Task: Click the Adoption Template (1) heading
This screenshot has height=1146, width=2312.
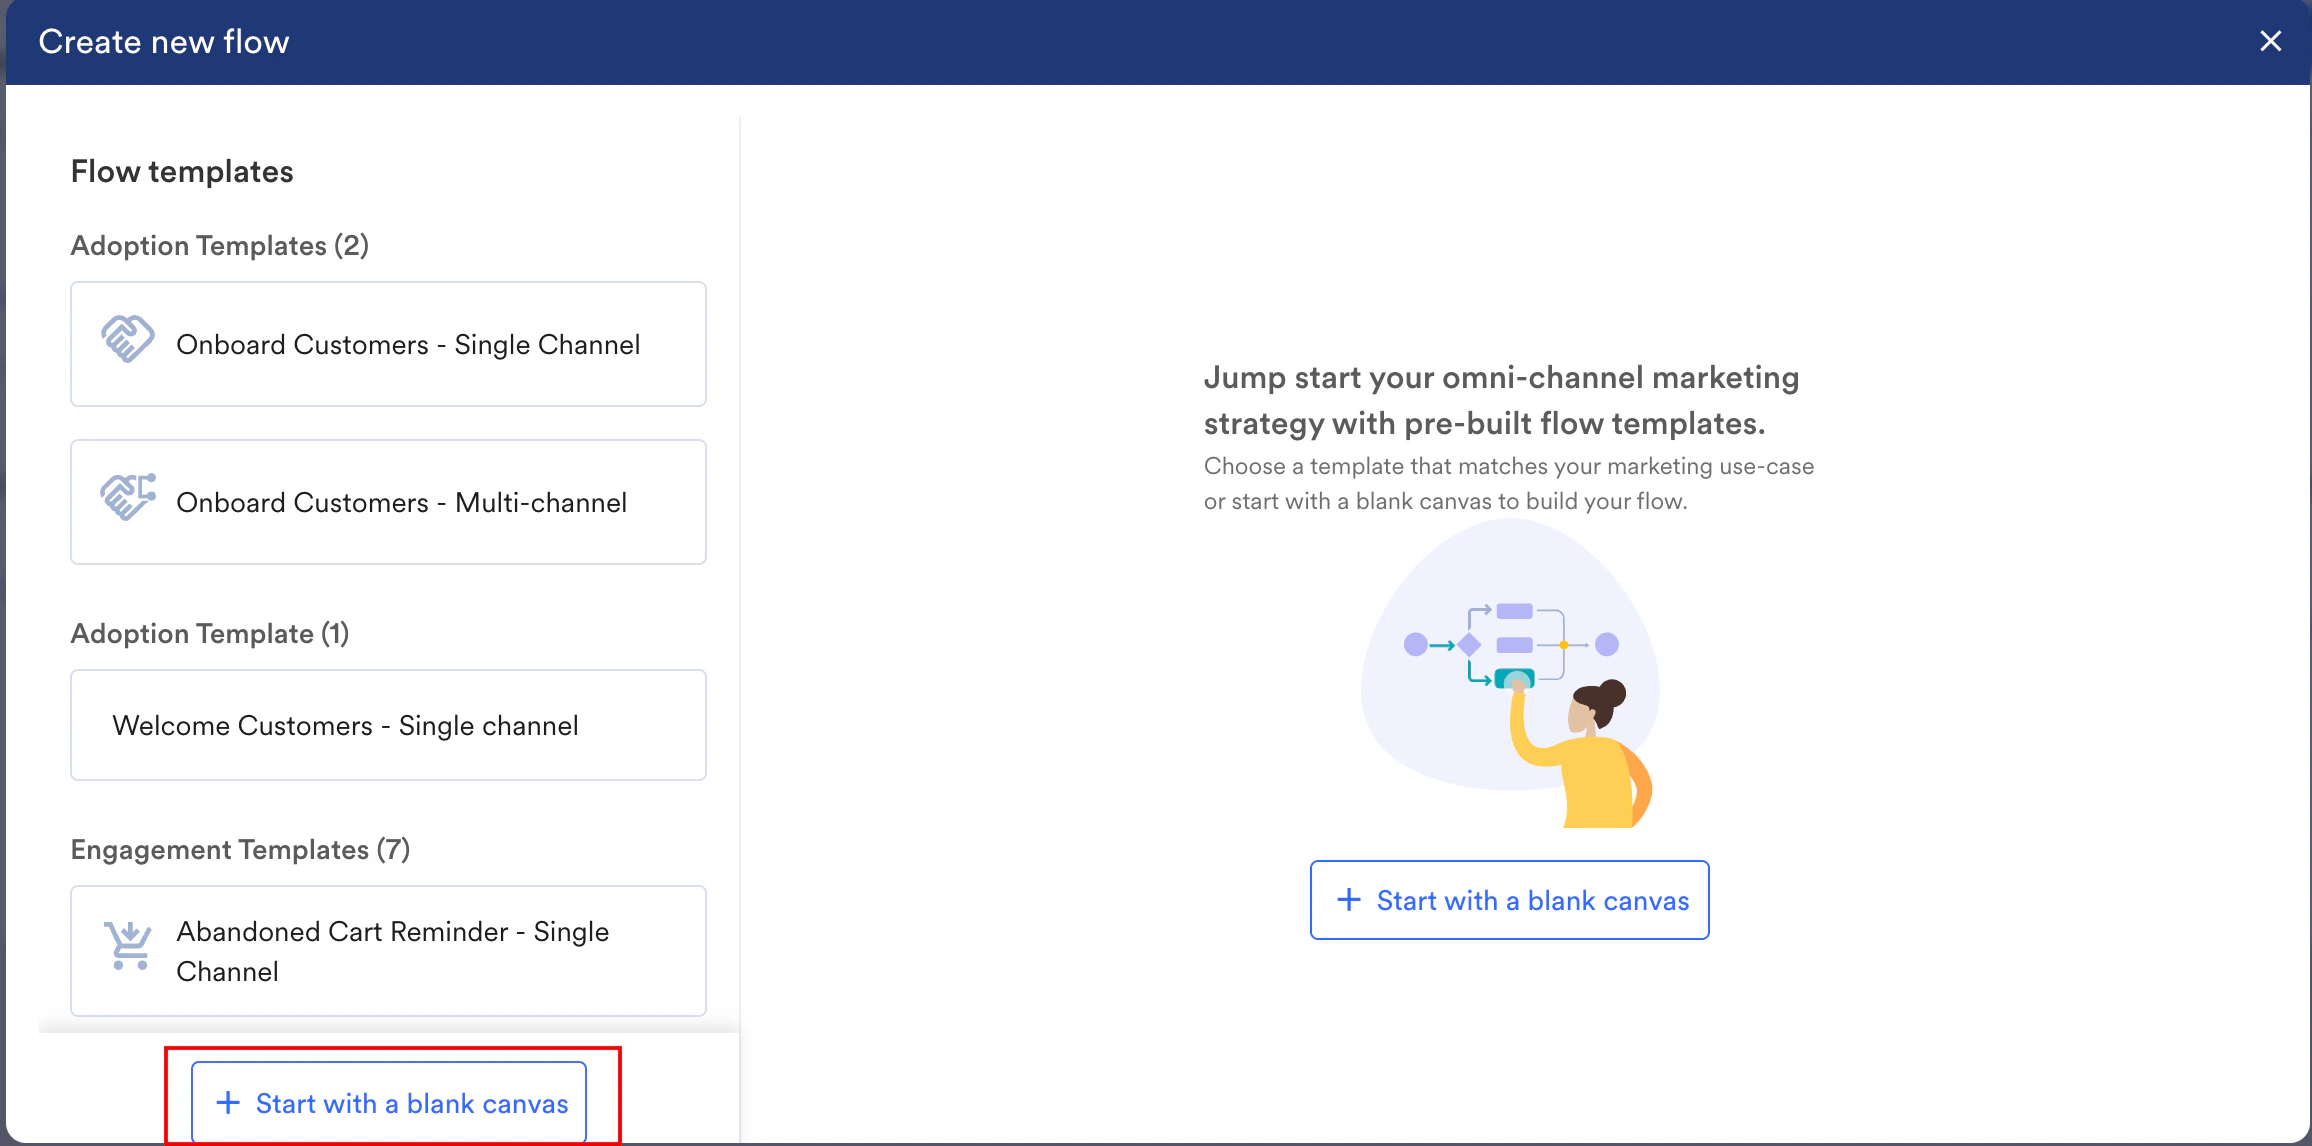Action: click(210, 634)
